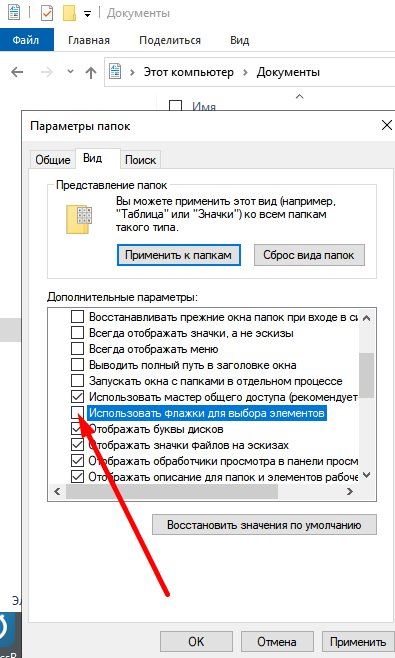Confirm with the OK button
This screenshot has width=395, height=658.
196,642
